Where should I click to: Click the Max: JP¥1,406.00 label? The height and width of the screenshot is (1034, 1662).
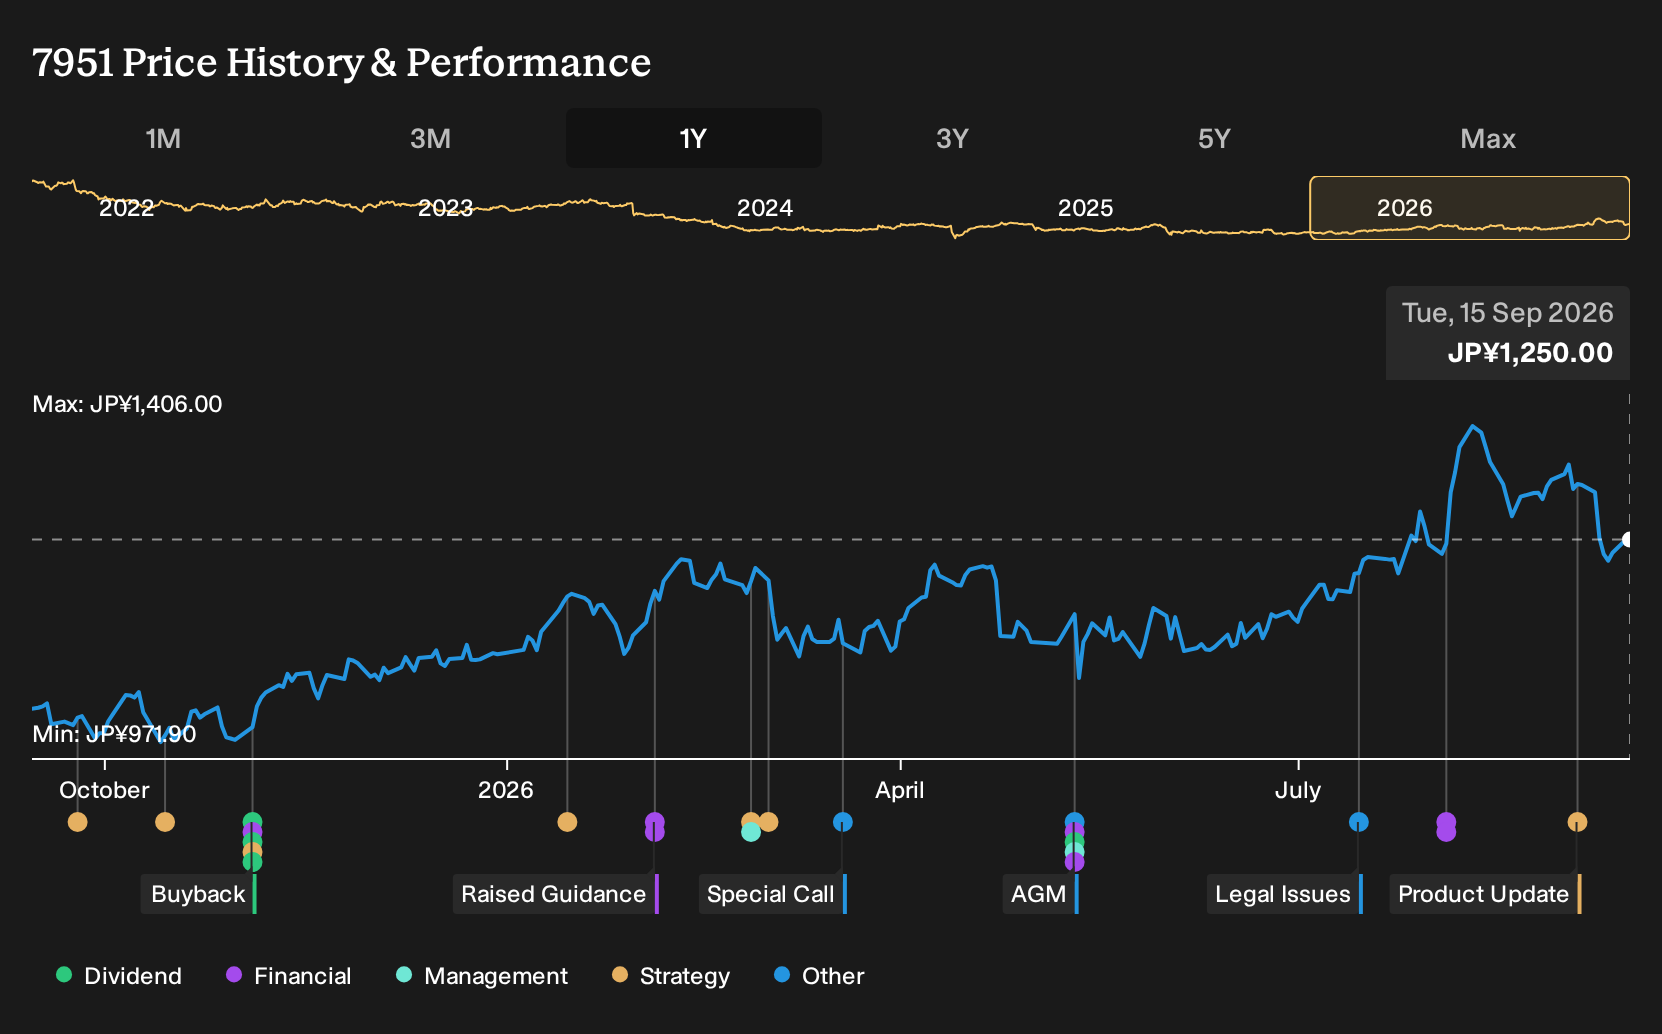(x=127, y=404)
